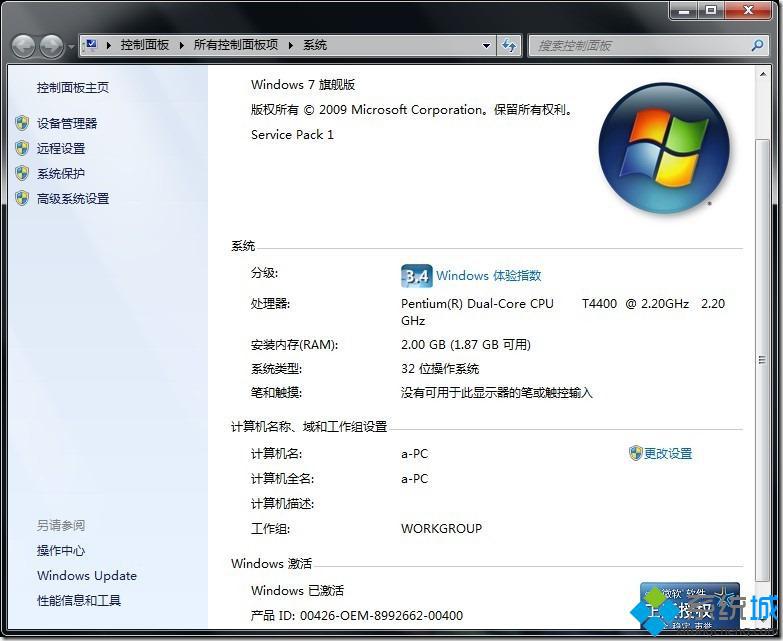This screenshot has width=783, height=641.
Task: Click the shield icon beside 系统保护
Action: (x=22, y=173)
